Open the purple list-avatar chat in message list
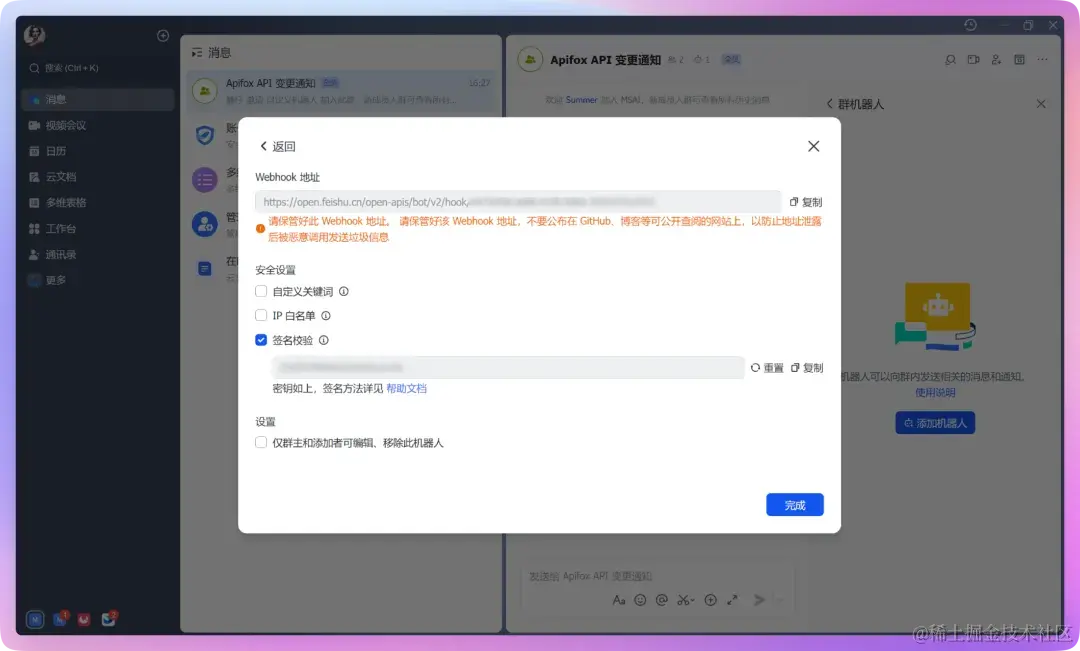Screen dimensions: 1080x651 point(205,180)
